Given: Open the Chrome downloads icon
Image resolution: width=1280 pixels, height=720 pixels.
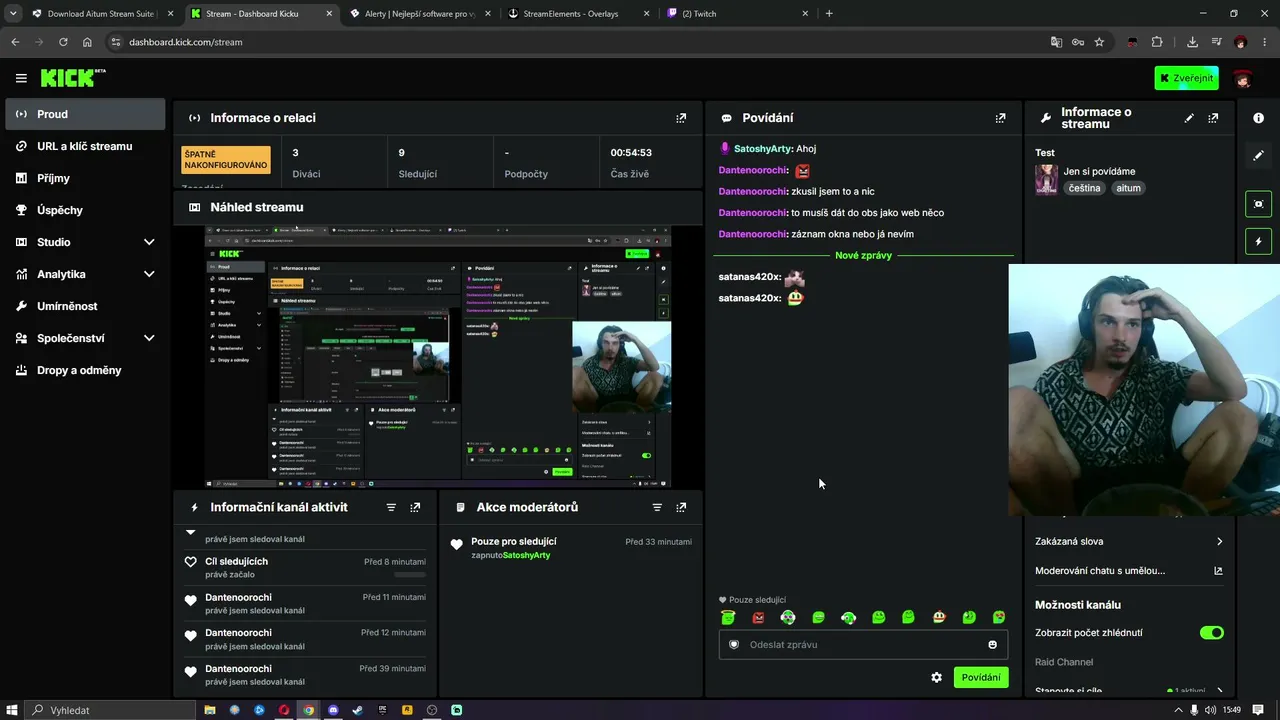Looking at the screenshot, I should 1192,42.
